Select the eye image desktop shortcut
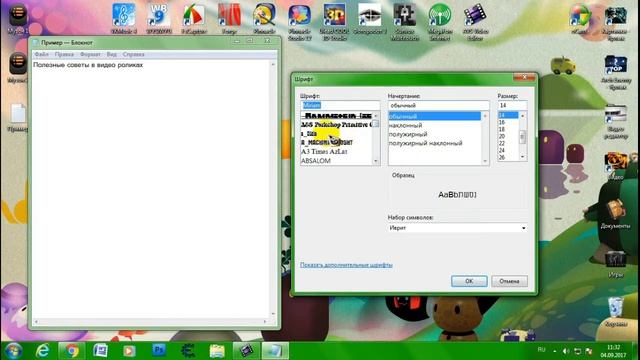Image resolution: width=640 pixels, height=360 pixels. point(369,19)
